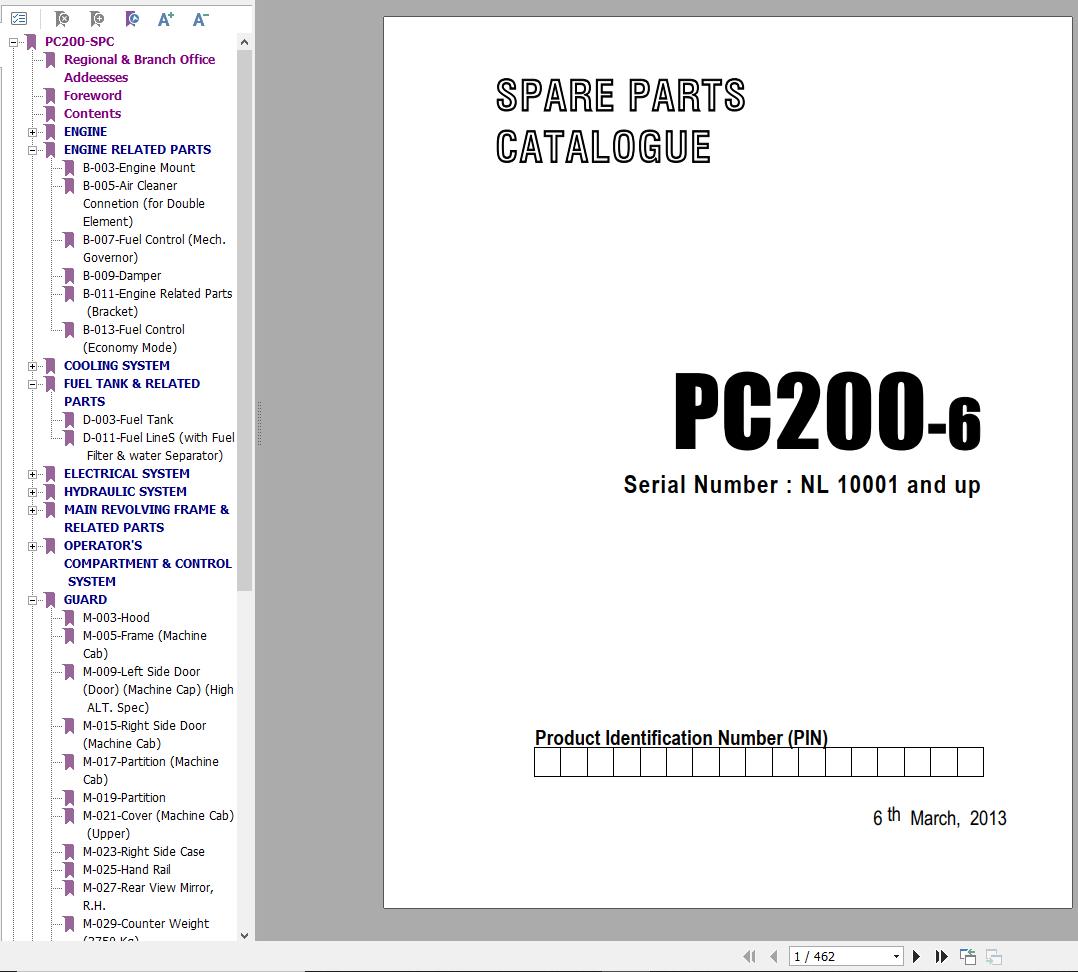Viewport: 1078px width, 972px height.
Task: Open M-005-Frame (Machine Cab) bookmark
Action: (144, 644)
